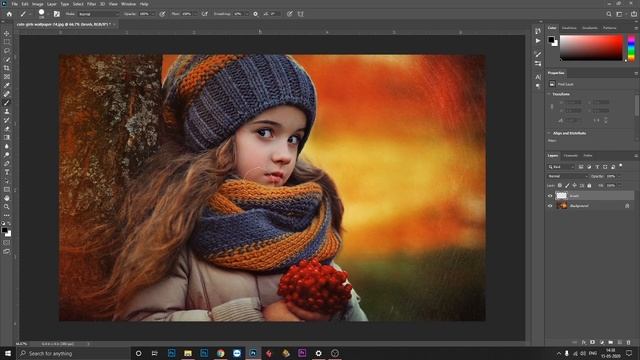Select the Pen tool
The image size is (640, 360).
pyautogui.click(x=7, y=163)
